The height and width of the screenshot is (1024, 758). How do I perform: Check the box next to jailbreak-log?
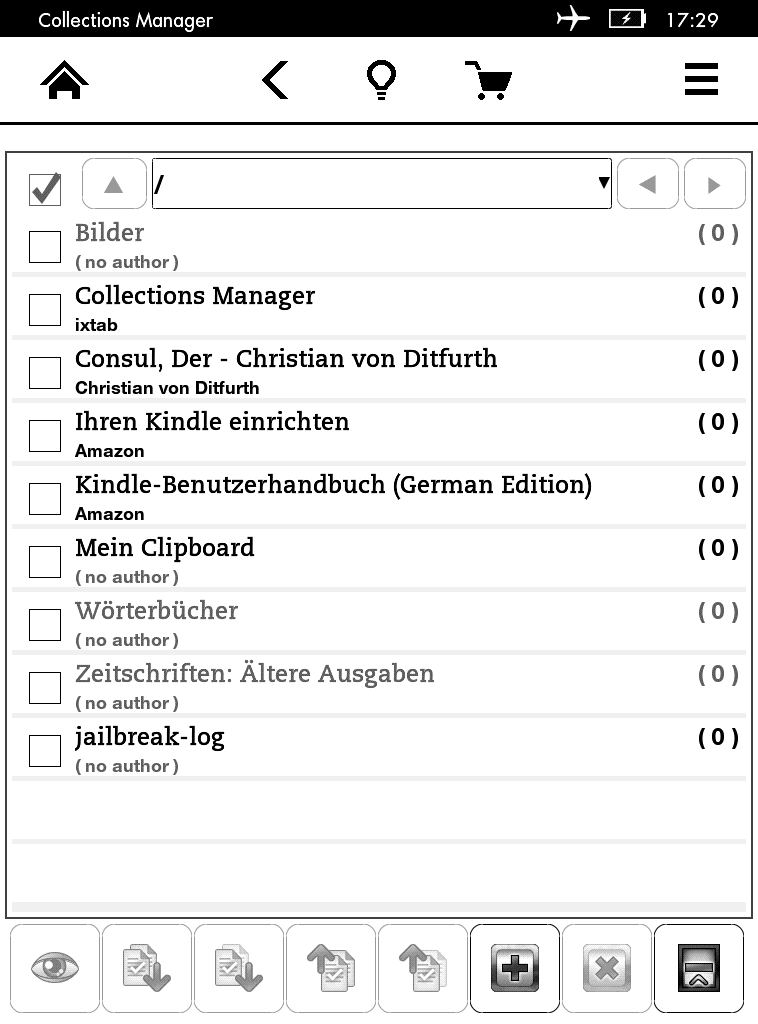pyautogui.click(x=45, y=751)
